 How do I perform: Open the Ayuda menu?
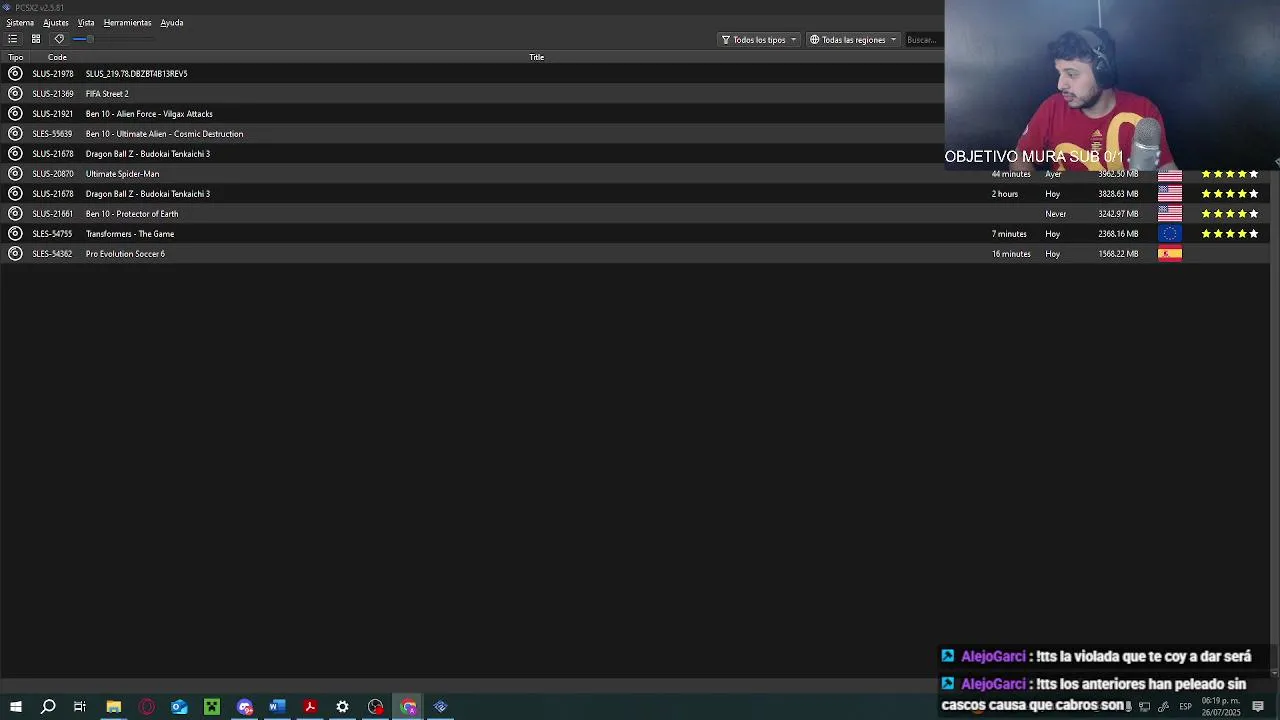point(172,22)
